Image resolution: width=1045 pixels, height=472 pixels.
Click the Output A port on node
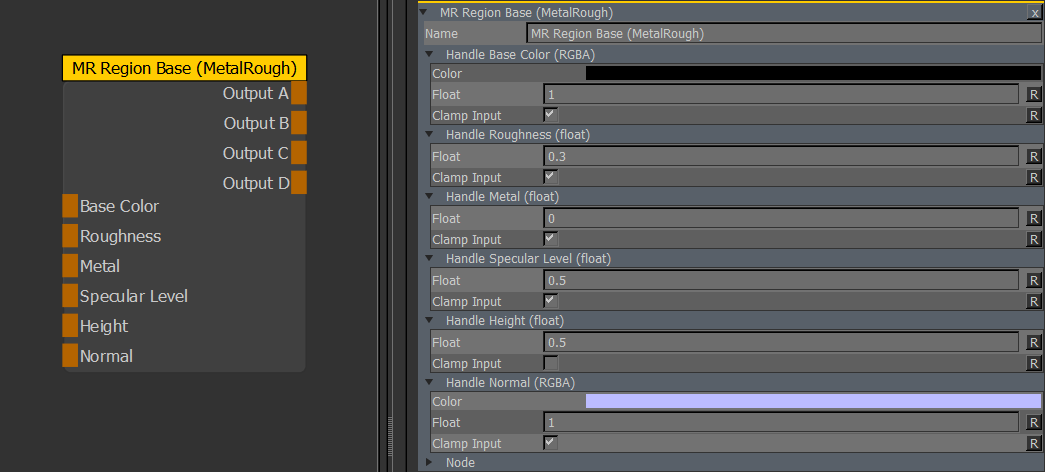(299, 93)
